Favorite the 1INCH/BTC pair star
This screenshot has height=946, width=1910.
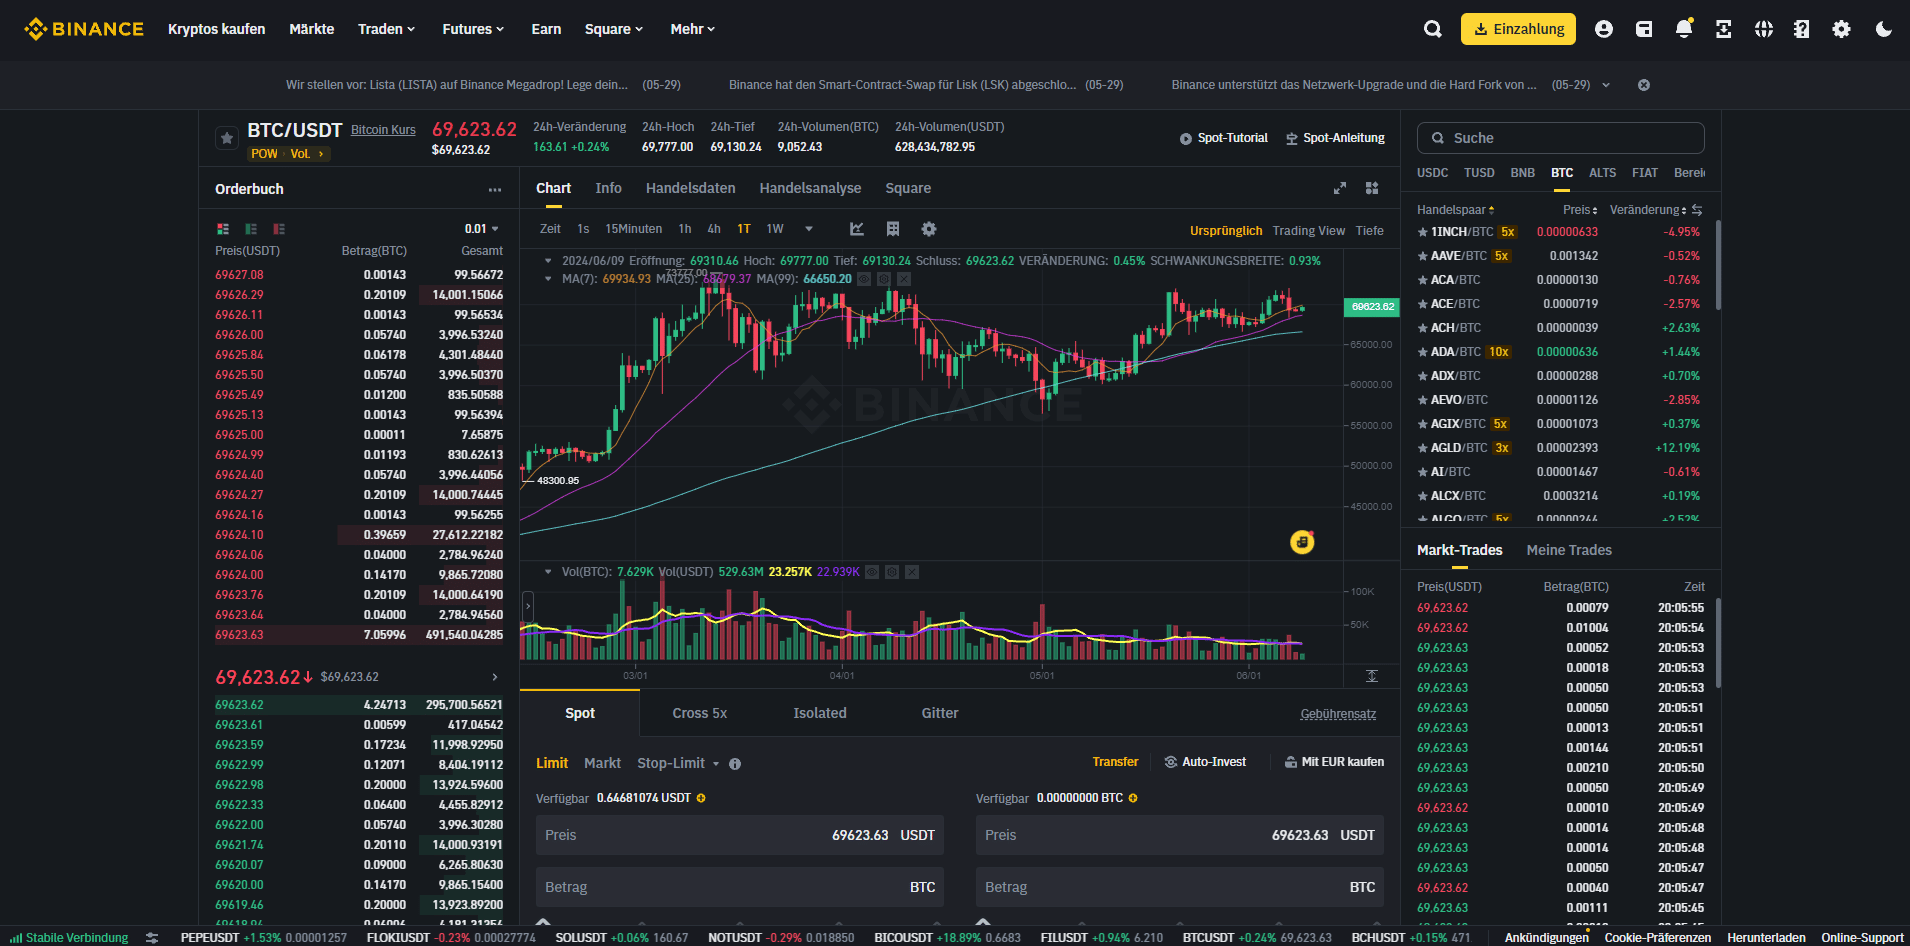[1422, 232]
